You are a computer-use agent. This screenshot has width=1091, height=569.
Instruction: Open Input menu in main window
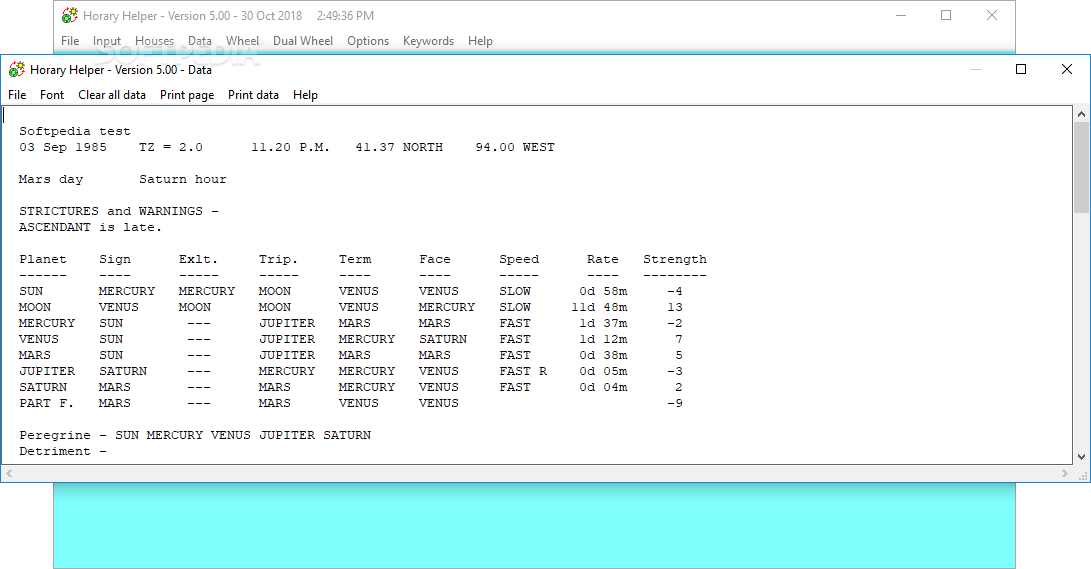click(x=107, y=41)
